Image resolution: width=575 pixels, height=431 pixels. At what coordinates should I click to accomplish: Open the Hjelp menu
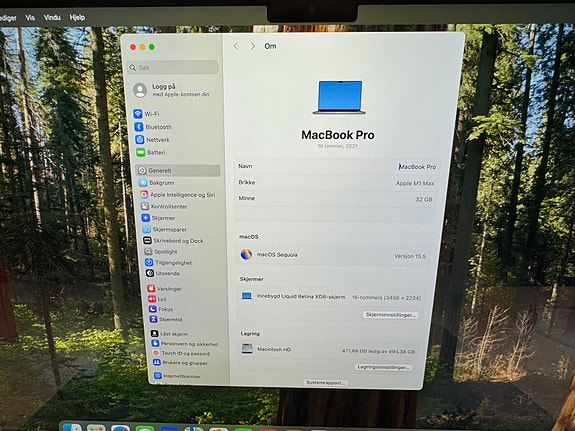pos(77,17)
